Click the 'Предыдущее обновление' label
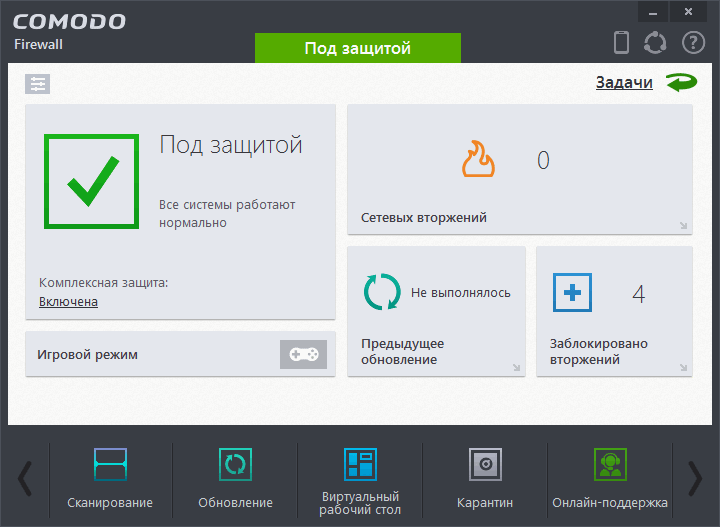The height and width of the screenshot is (527, 720). [x=403, y=351]
